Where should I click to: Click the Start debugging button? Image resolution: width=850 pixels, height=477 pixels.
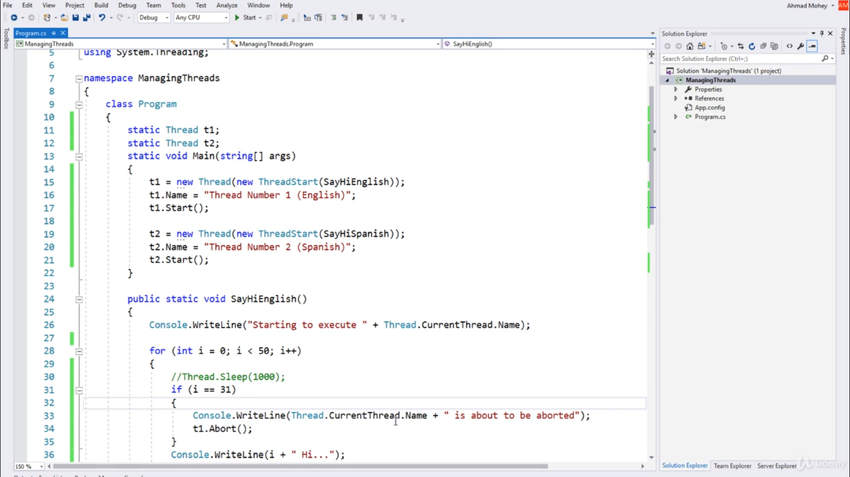point(246,18)
